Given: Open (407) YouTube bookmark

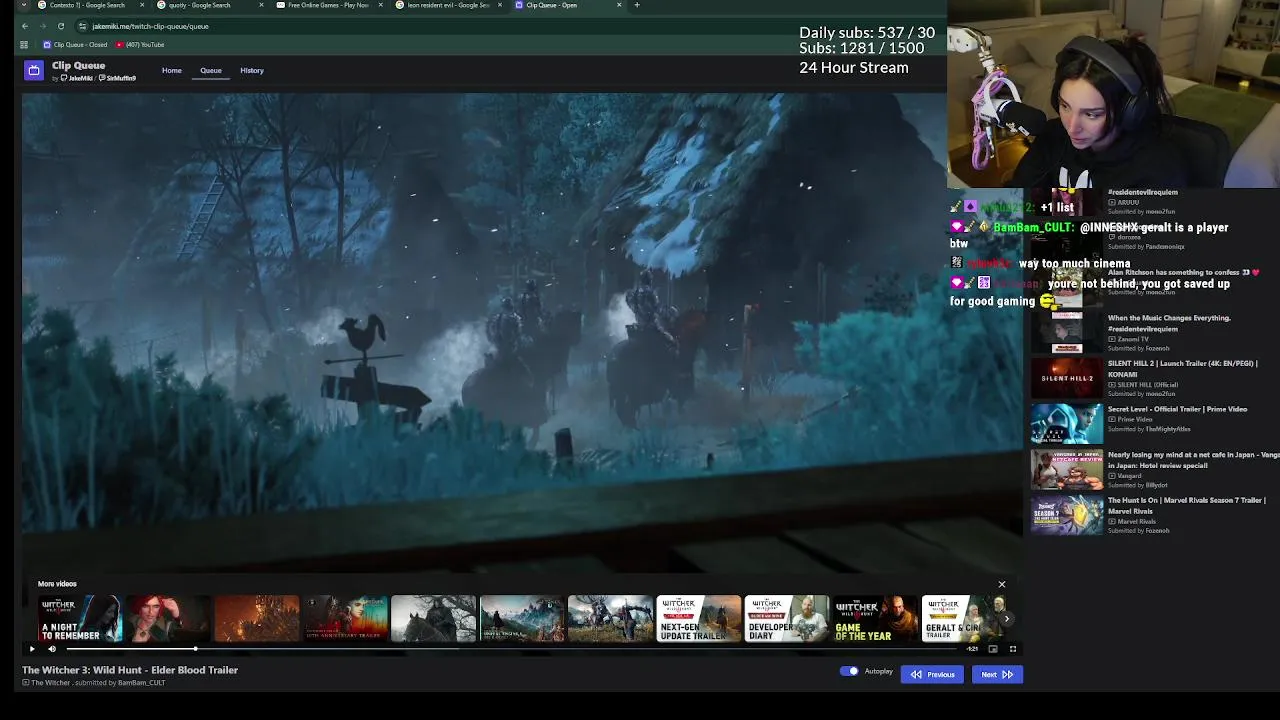Looking at the screenshot, I should 140,45.
